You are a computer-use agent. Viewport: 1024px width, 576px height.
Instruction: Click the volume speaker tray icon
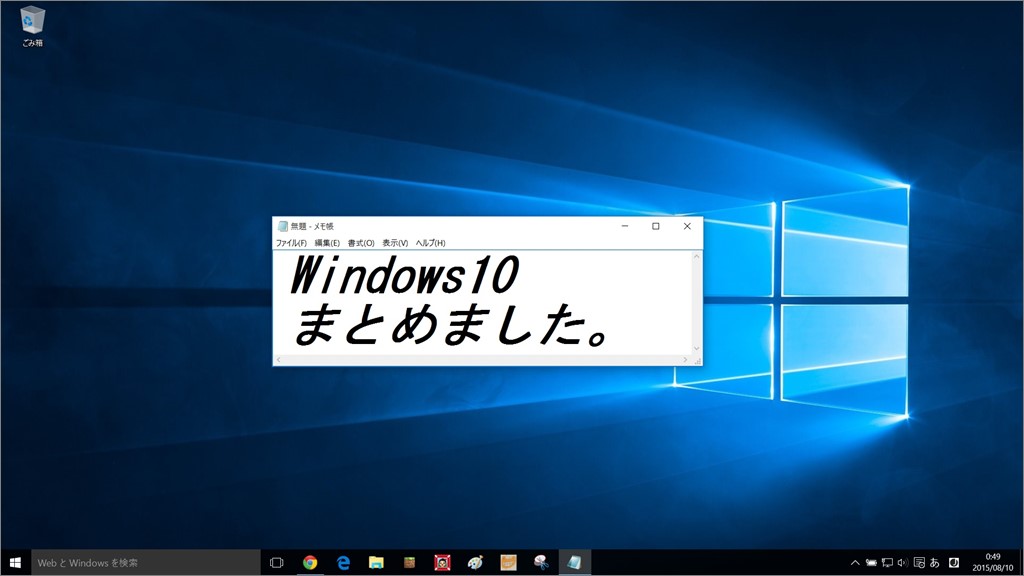click(903, 562)
